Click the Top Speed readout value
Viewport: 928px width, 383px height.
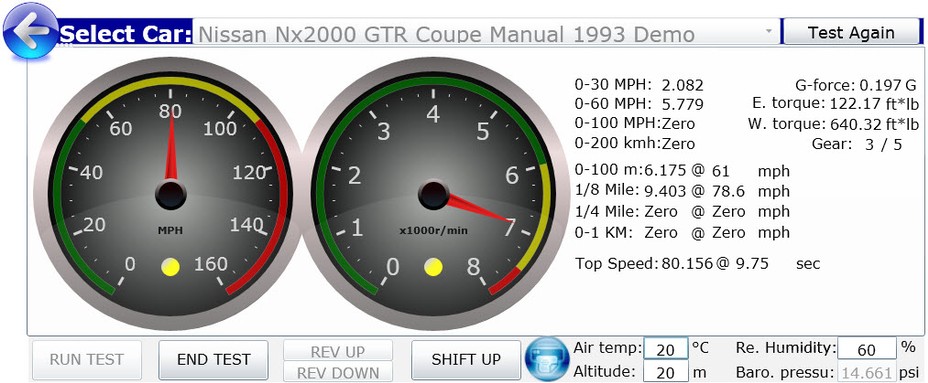687,263
